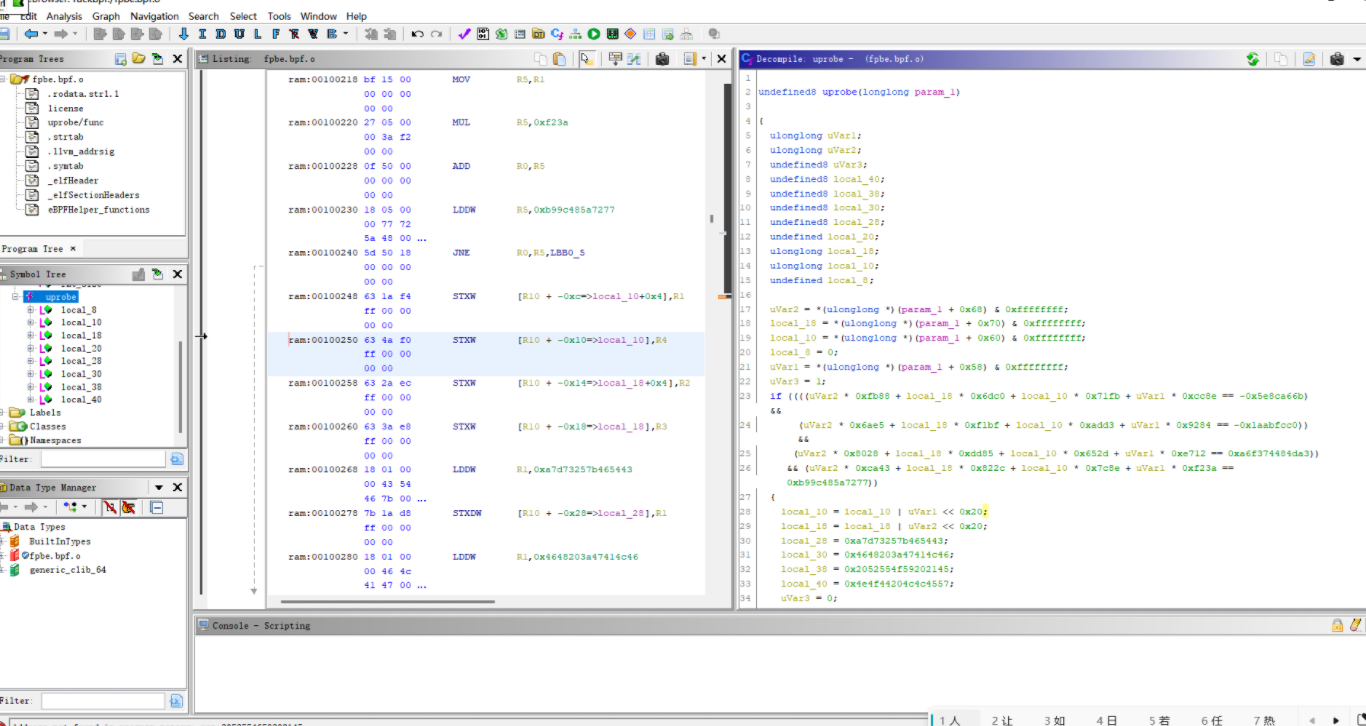Select uprobe/func in Program Trees
This screenshot has width=1366, height=726.
[x=75, y=123]
